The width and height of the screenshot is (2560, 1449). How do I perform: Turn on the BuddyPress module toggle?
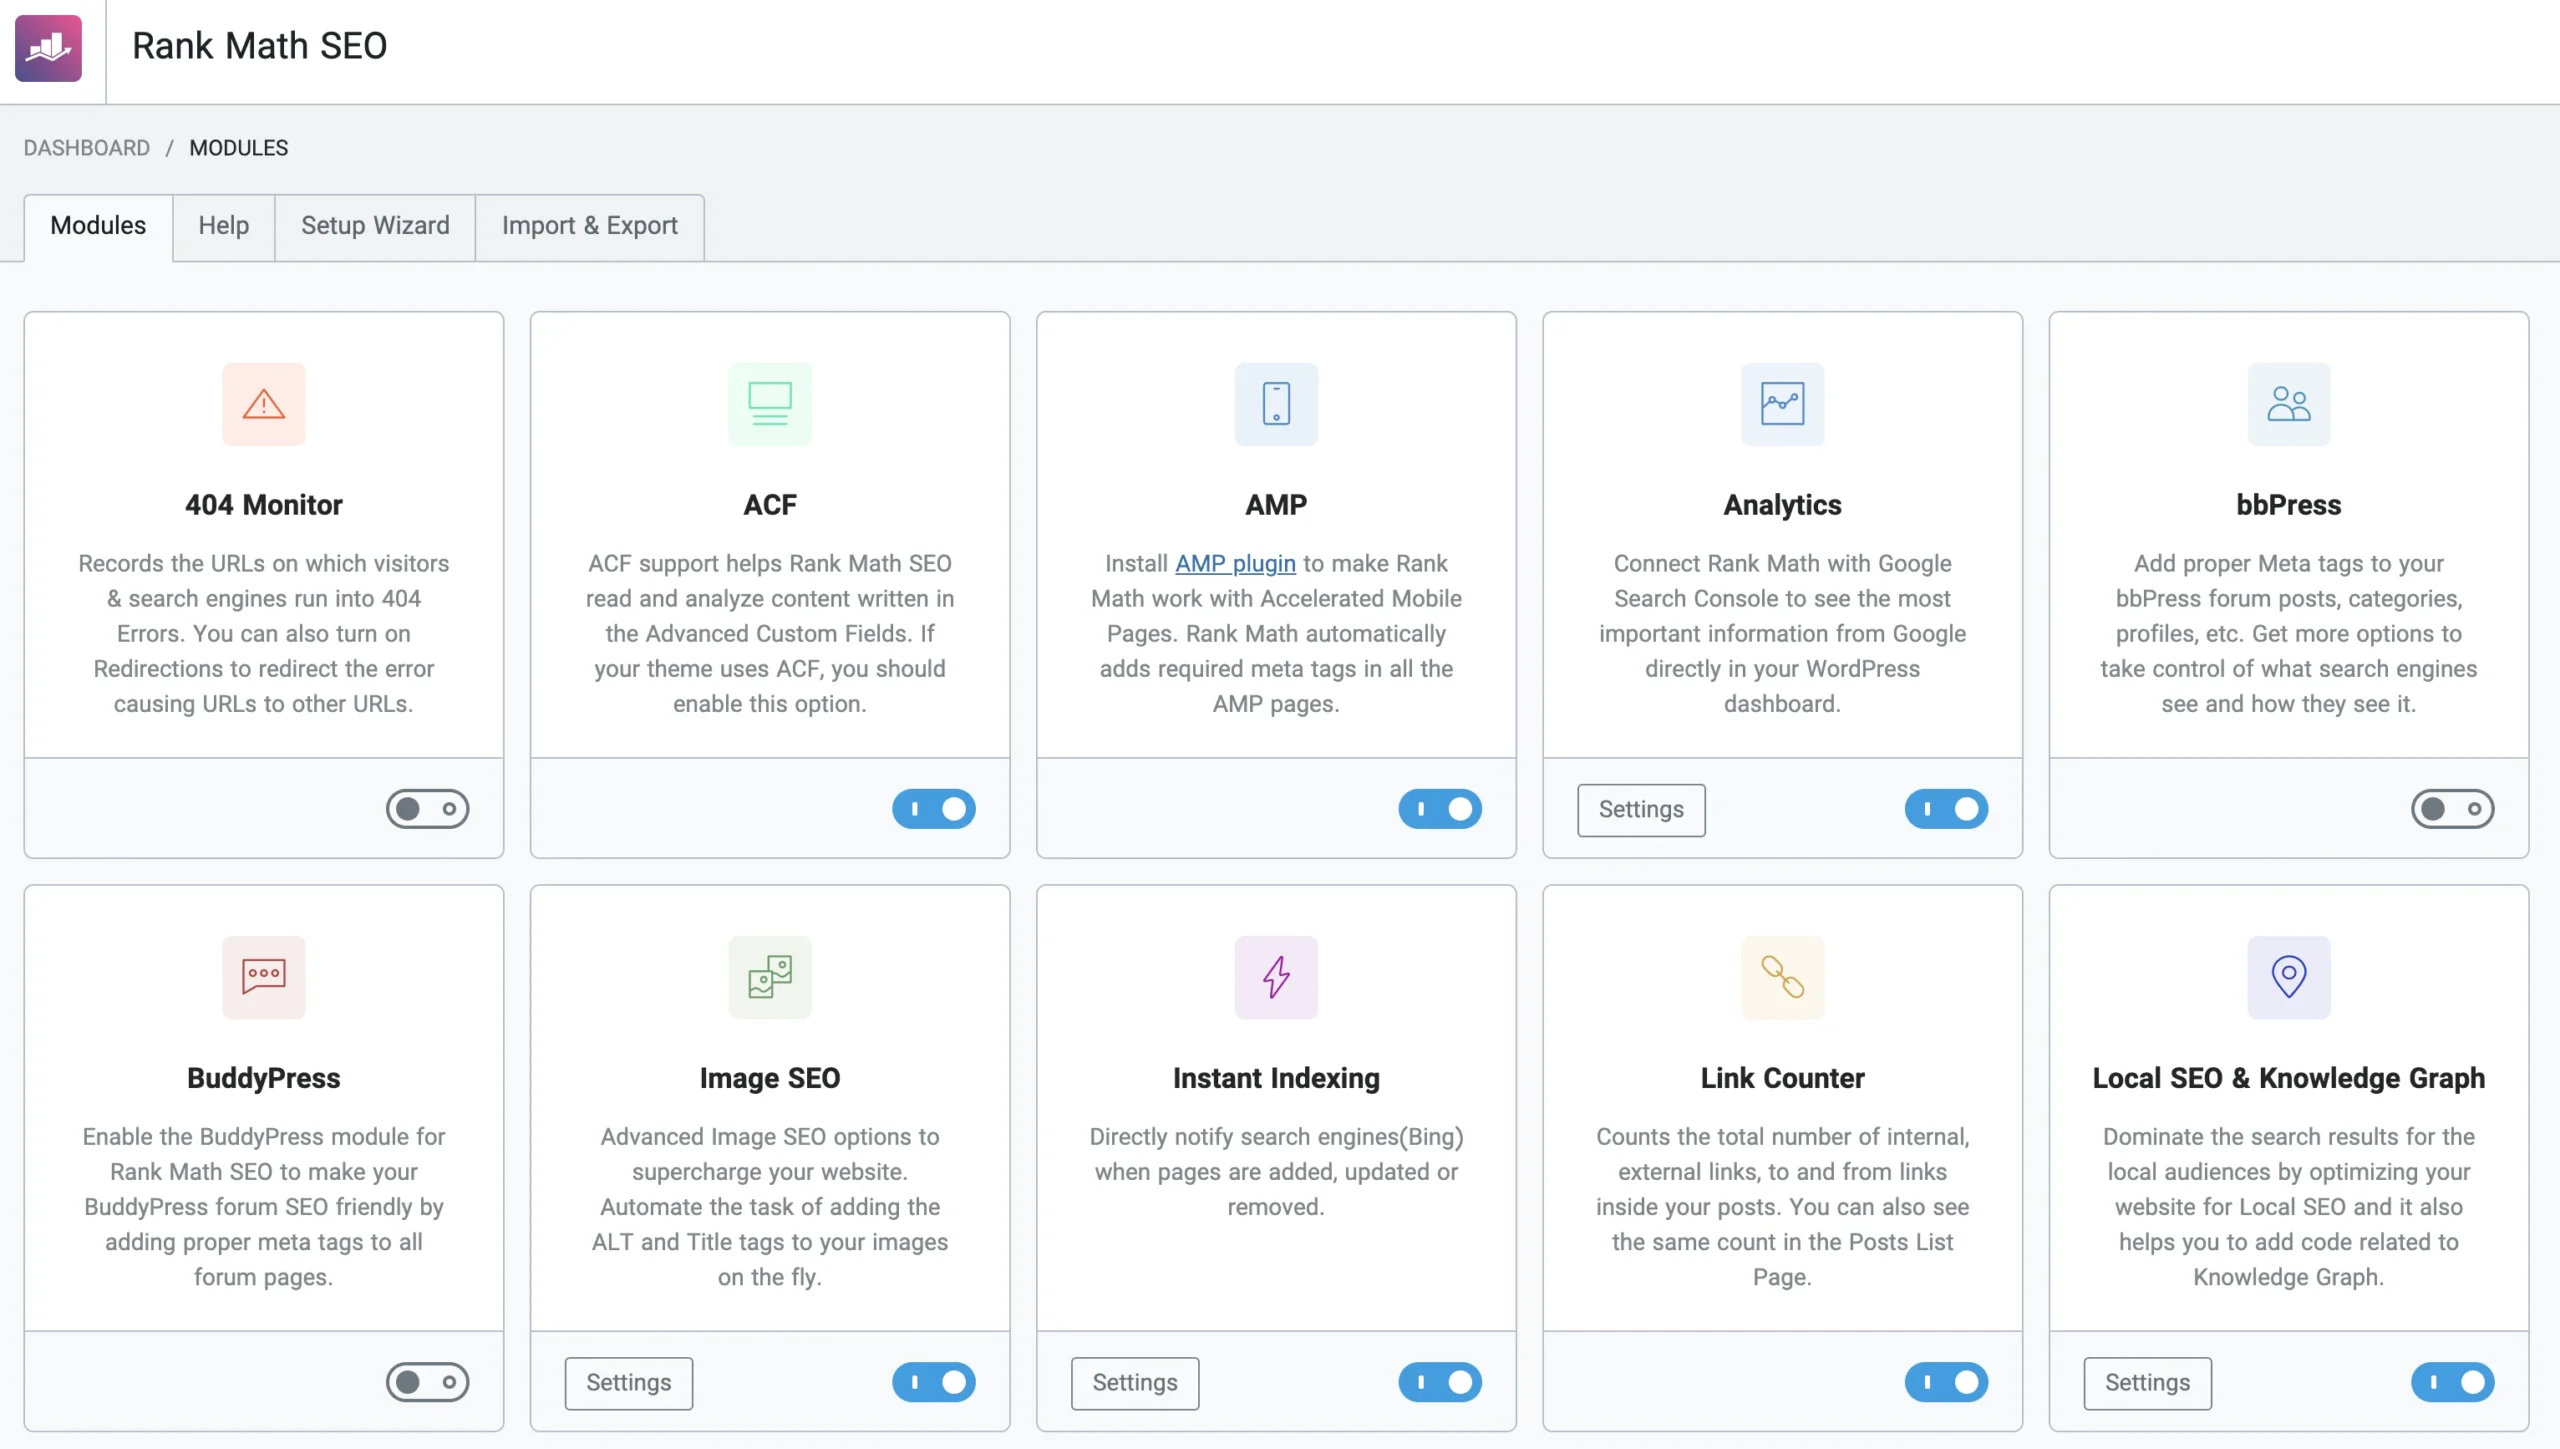pyautogui.click(x=428, y=1382)
